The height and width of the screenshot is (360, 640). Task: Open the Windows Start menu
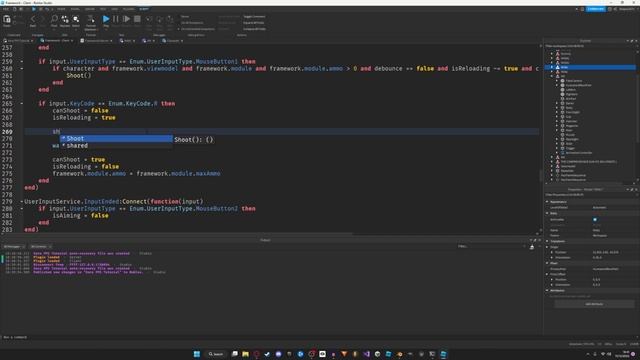196,354
